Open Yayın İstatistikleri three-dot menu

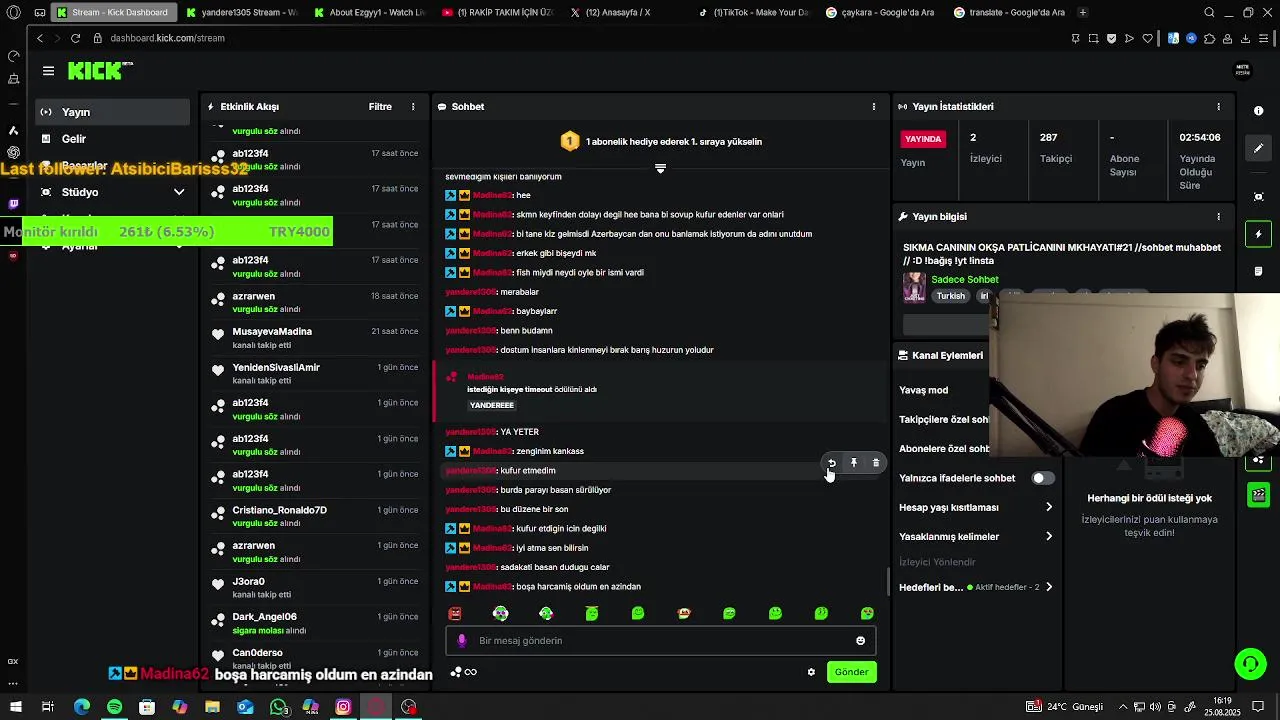pyautogui.click(x=1218, y=107)
